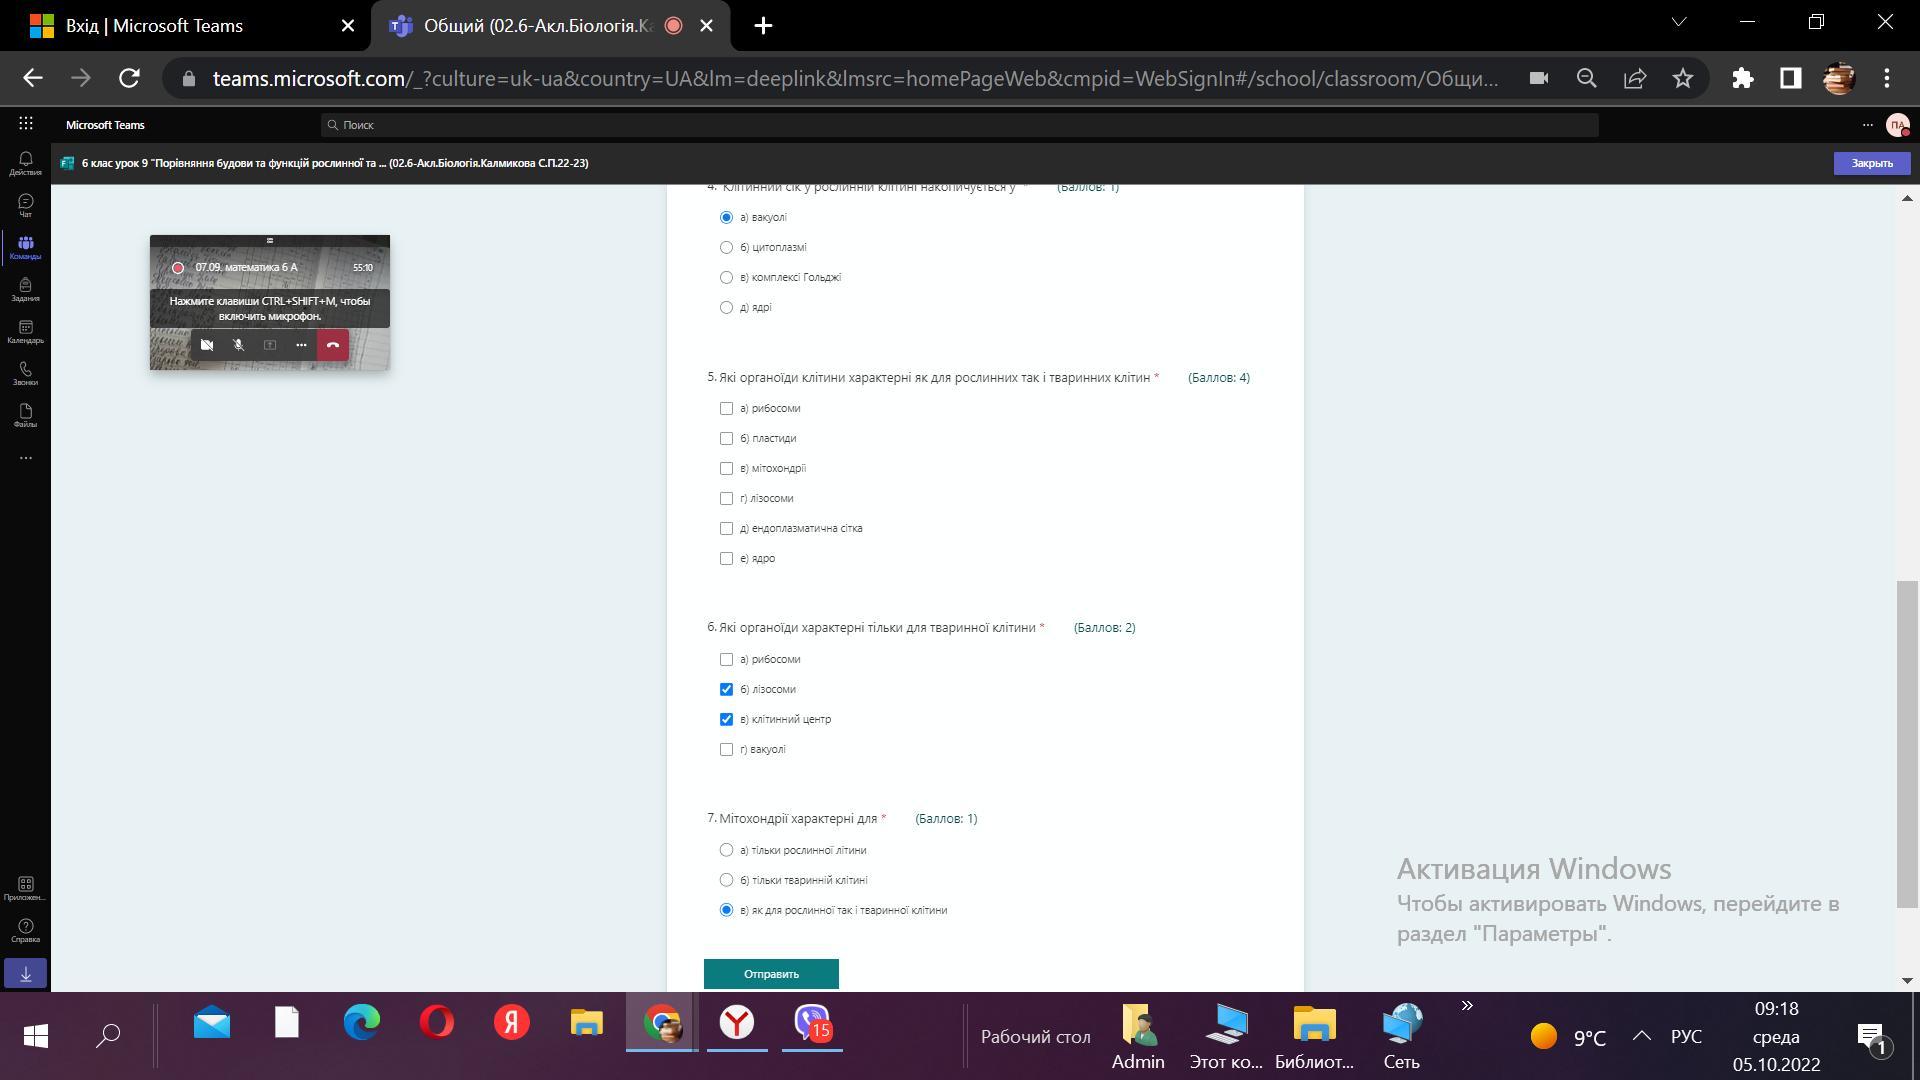Screen dimensions: 1920x1080
Task: Check the 'а) рибосоми' box in question 5
Action: coord(726,408)
